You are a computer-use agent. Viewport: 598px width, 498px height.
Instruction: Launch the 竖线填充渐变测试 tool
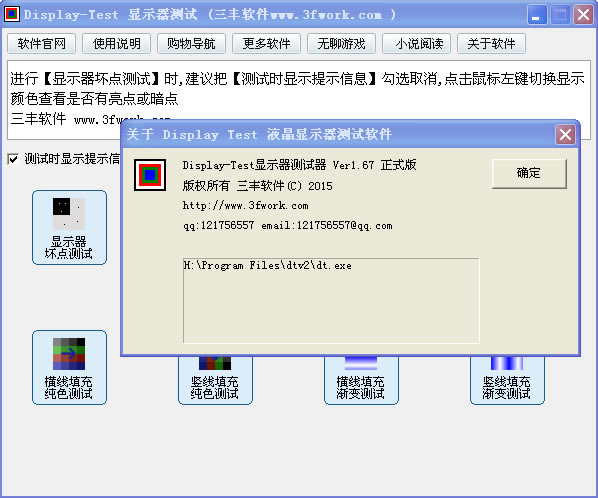pyautogui.click(x=507, y=381)
